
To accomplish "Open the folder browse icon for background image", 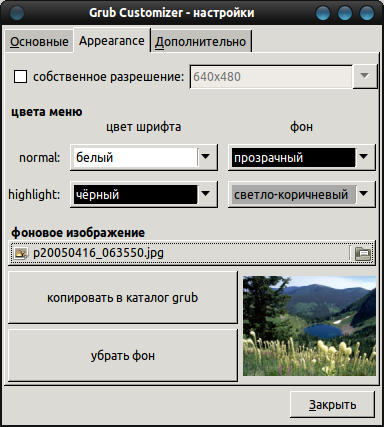I will pos(363,253).
